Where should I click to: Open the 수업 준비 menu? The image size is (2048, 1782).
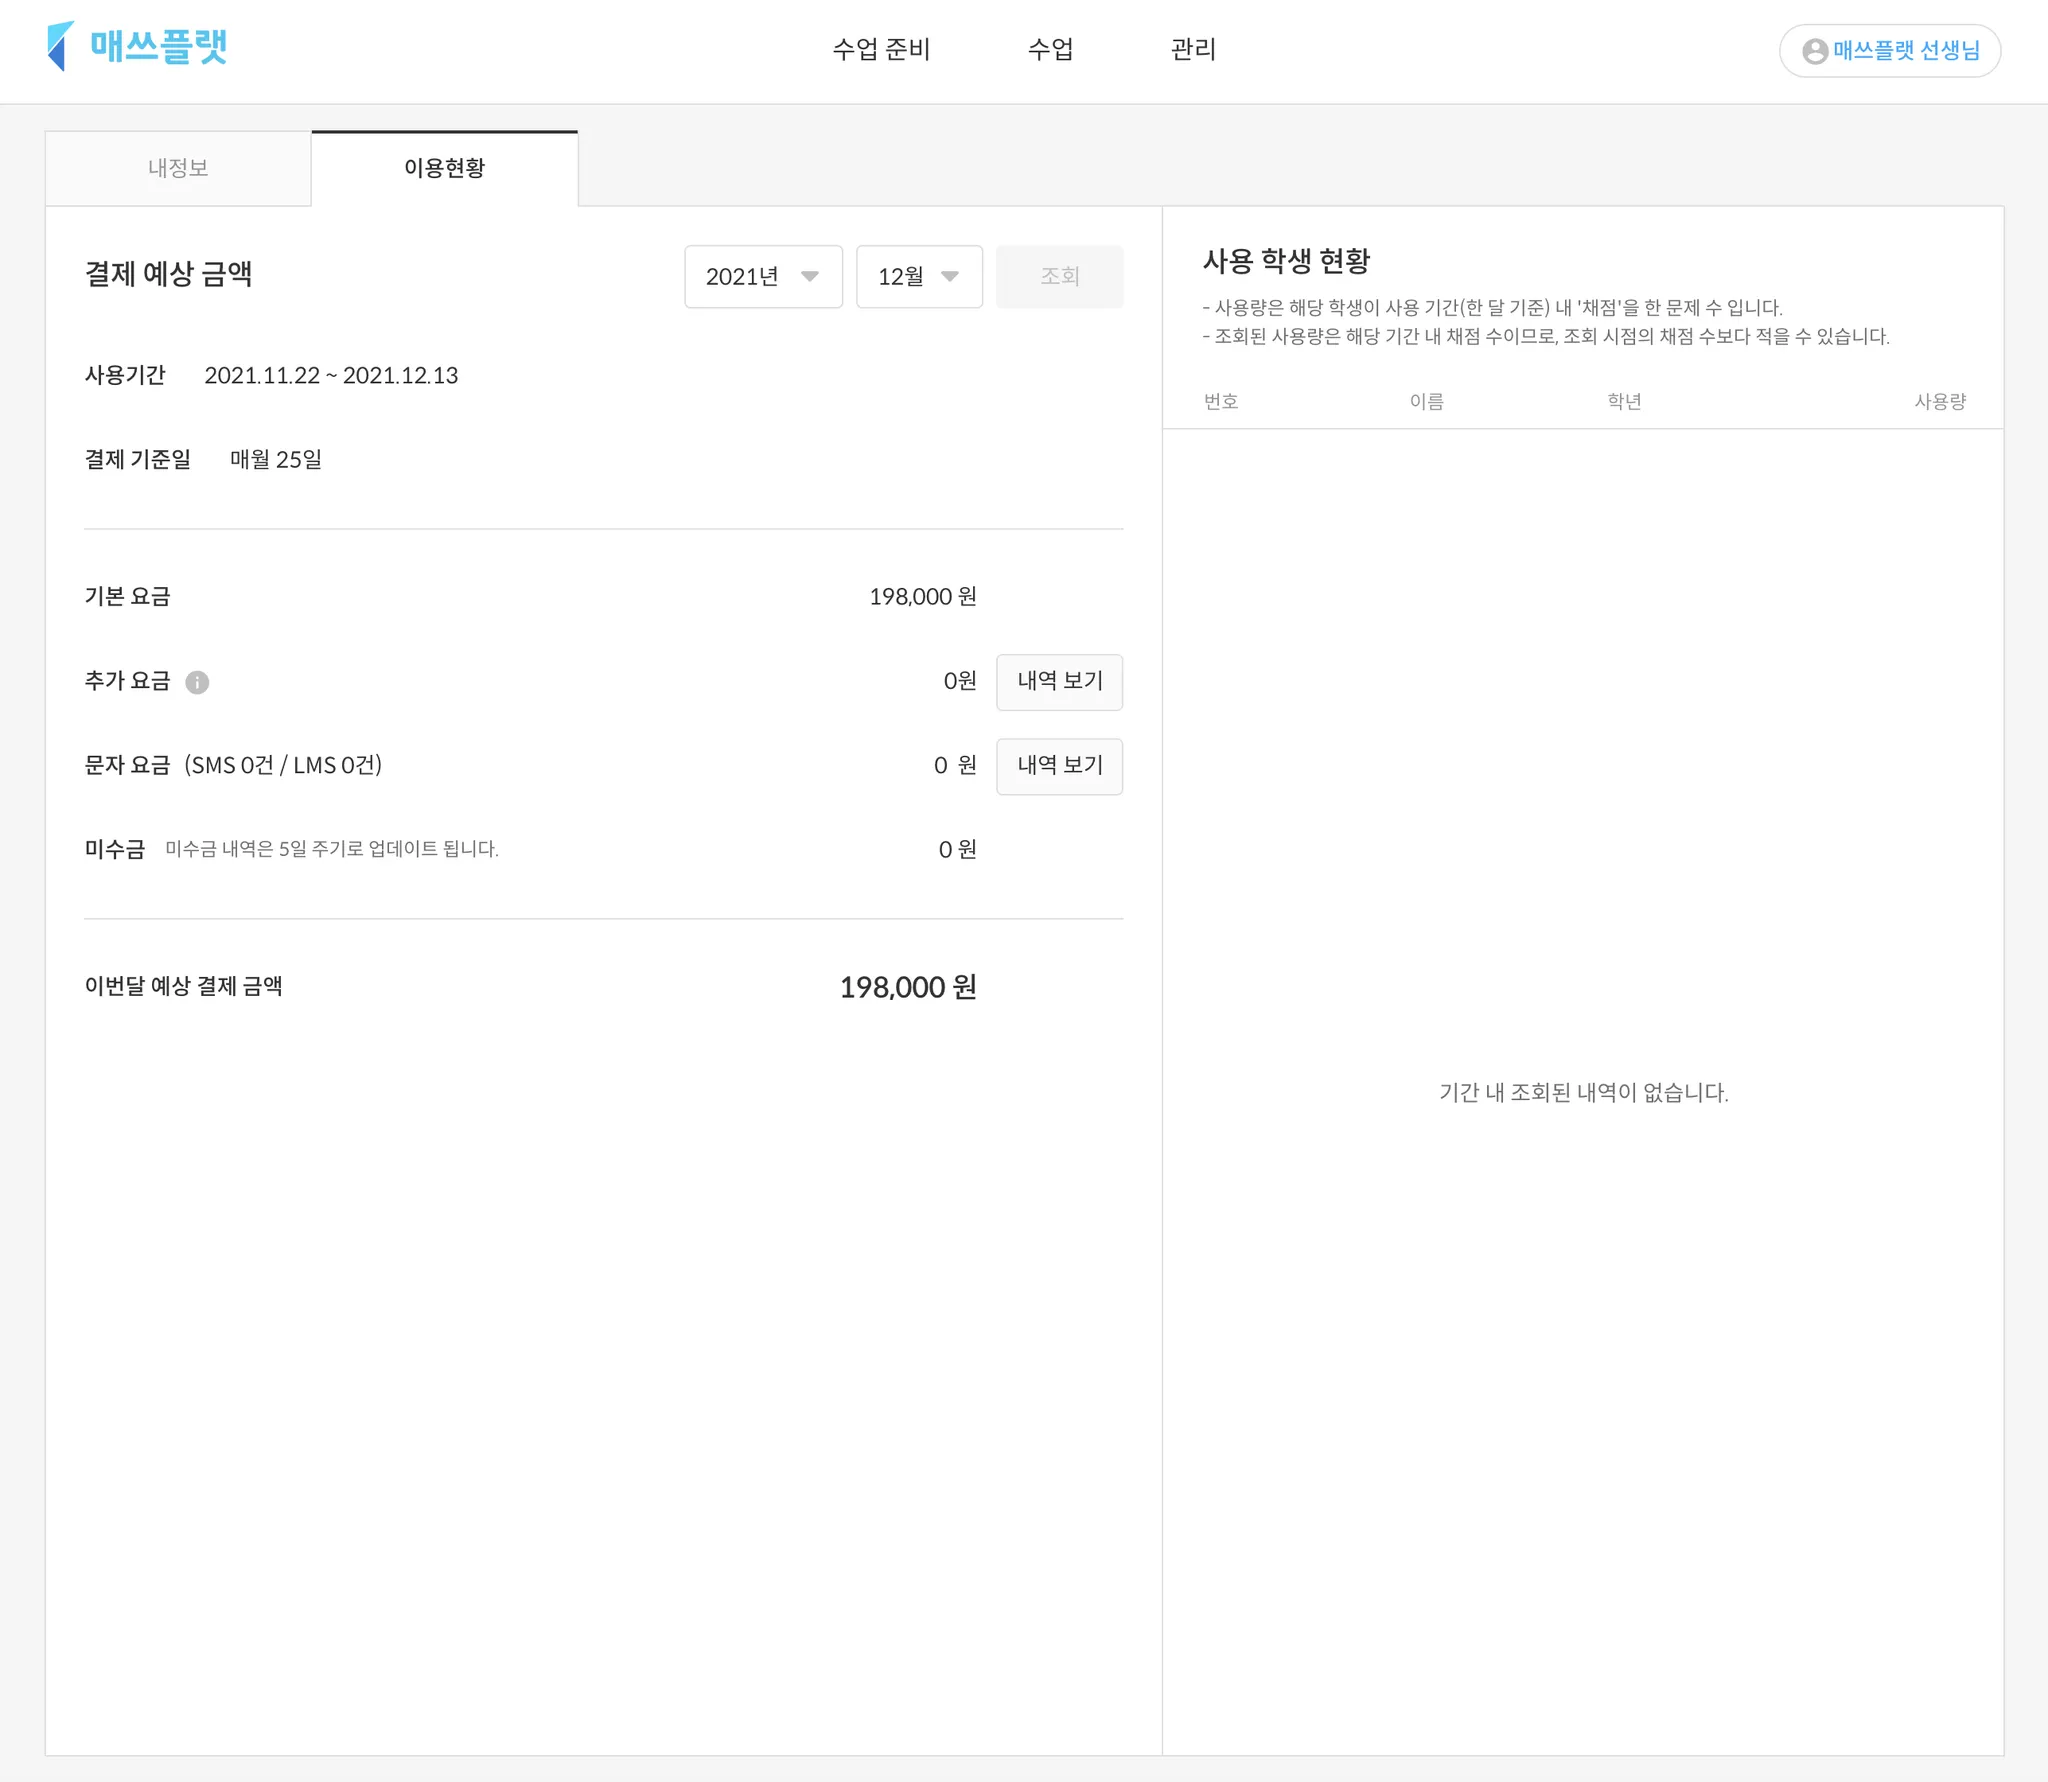click(881, 49)
